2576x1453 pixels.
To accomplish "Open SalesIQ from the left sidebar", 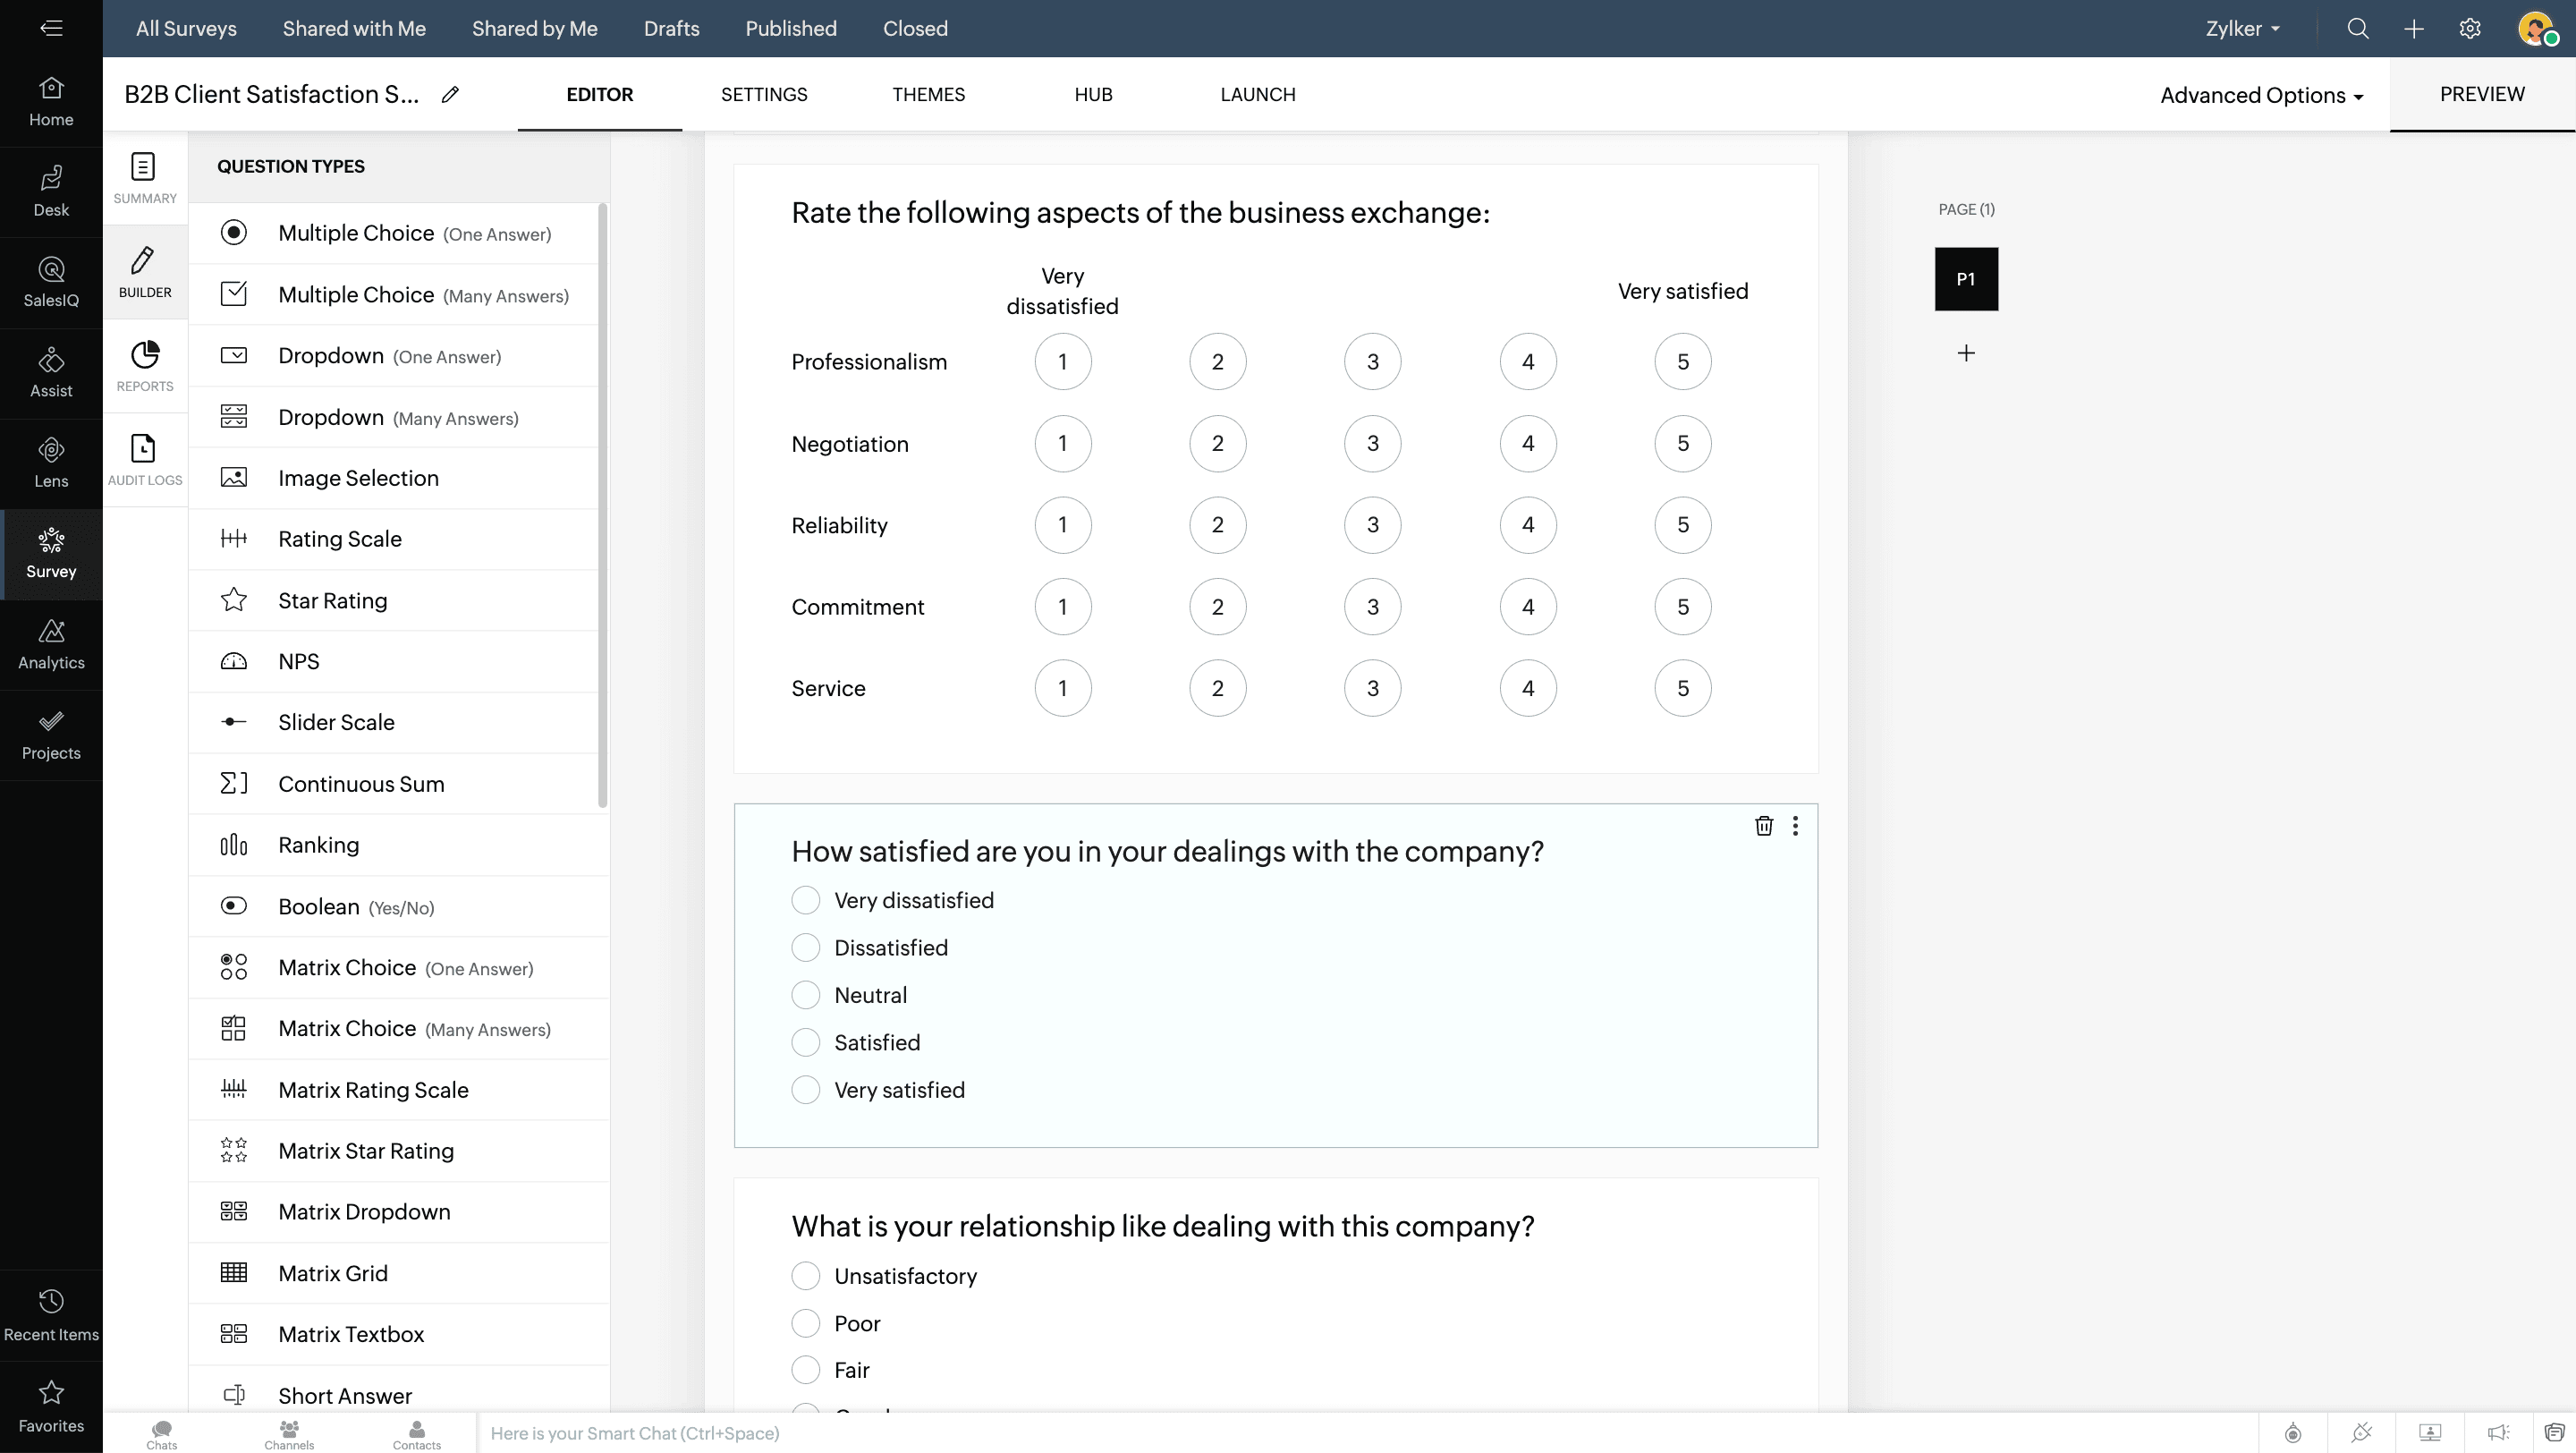I will click(51, 282).
